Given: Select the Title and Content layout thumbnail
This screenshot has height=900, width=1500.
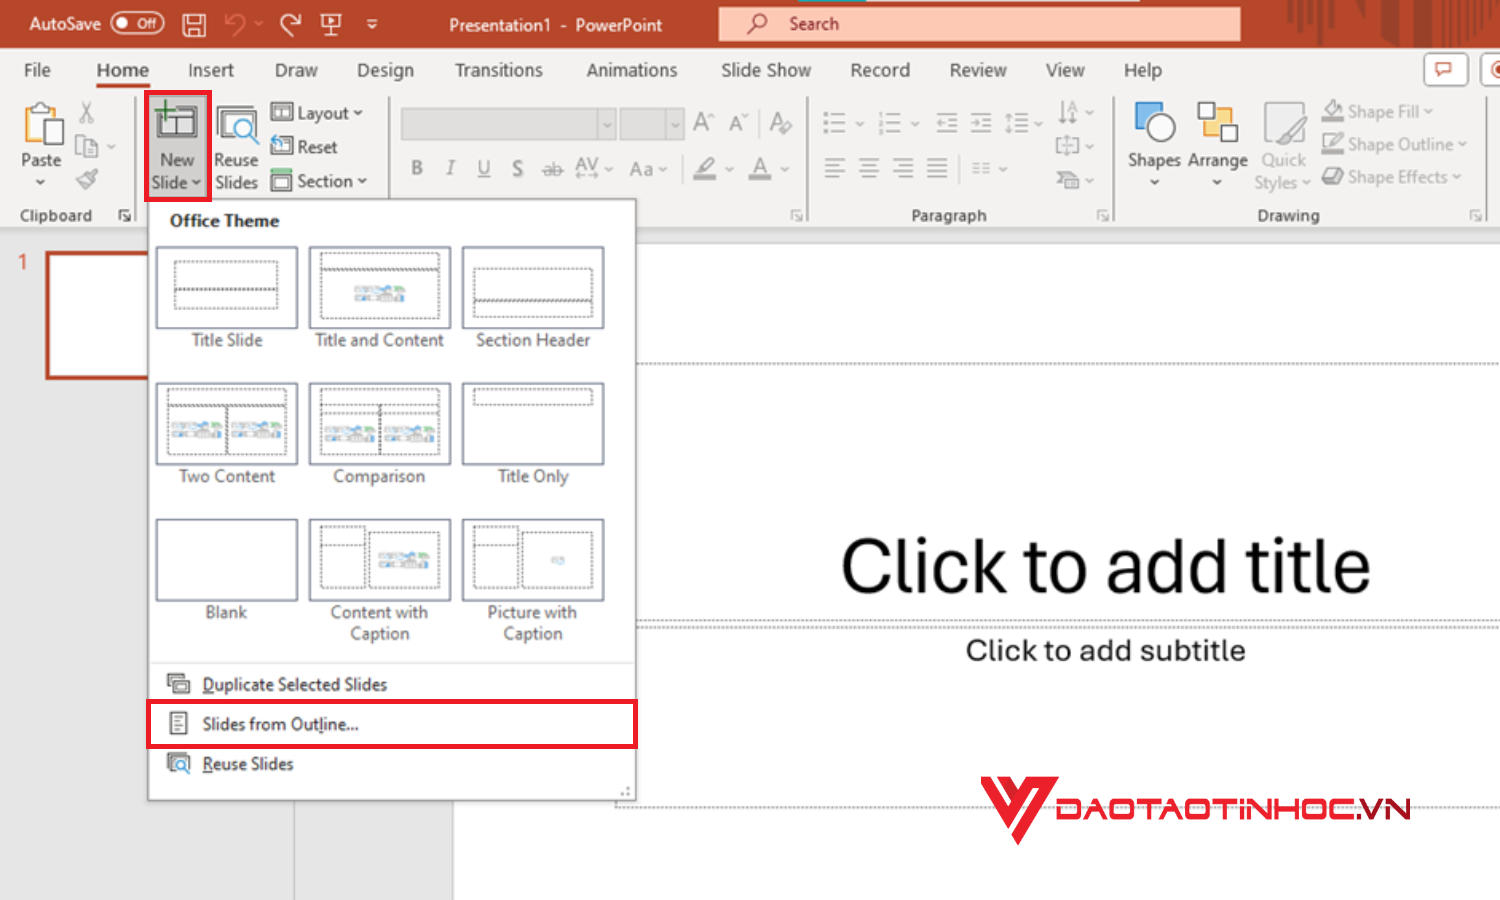Looking at the screenshot, I should pyautogui.click(x=379, y=289).
